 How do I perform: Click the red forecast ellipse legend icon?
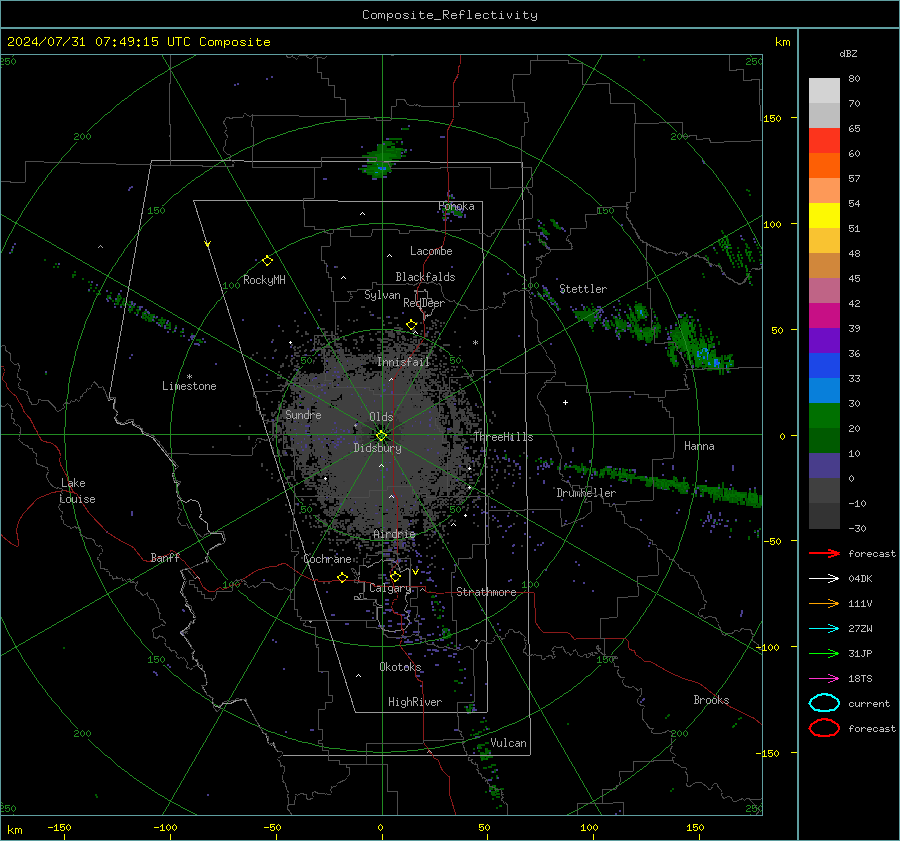coord(824,728)
